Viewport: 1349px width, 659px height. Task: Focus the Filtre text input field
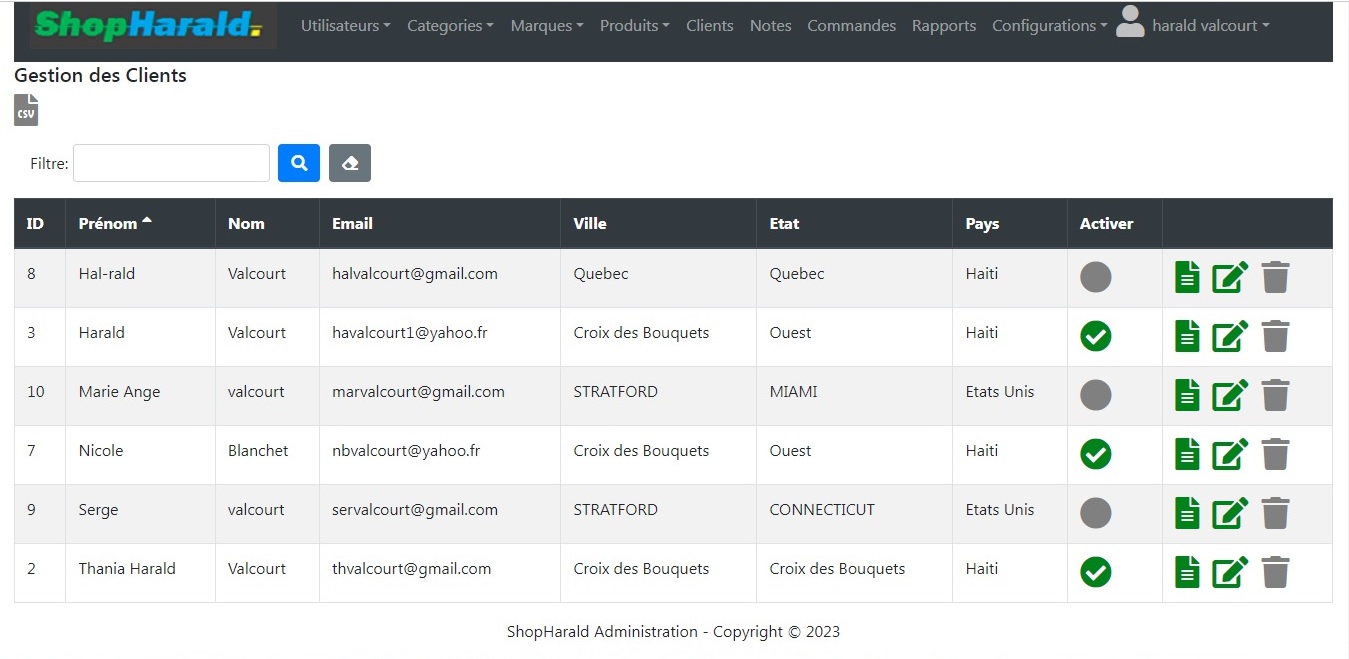click(x=171, y=163)
